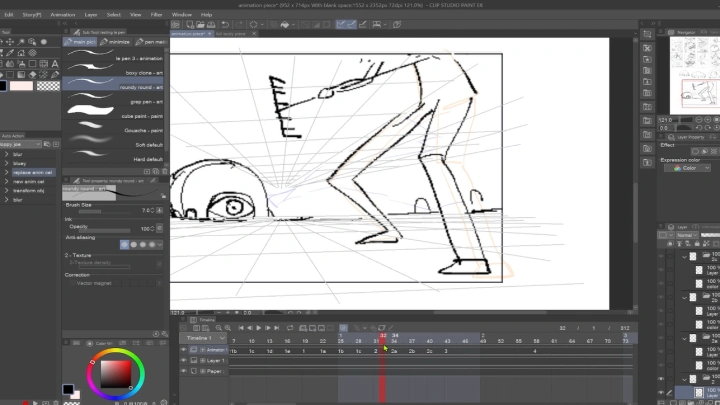
Task: Expand the 'new anim cel' auto action
Action: click(x=6, y=182)
